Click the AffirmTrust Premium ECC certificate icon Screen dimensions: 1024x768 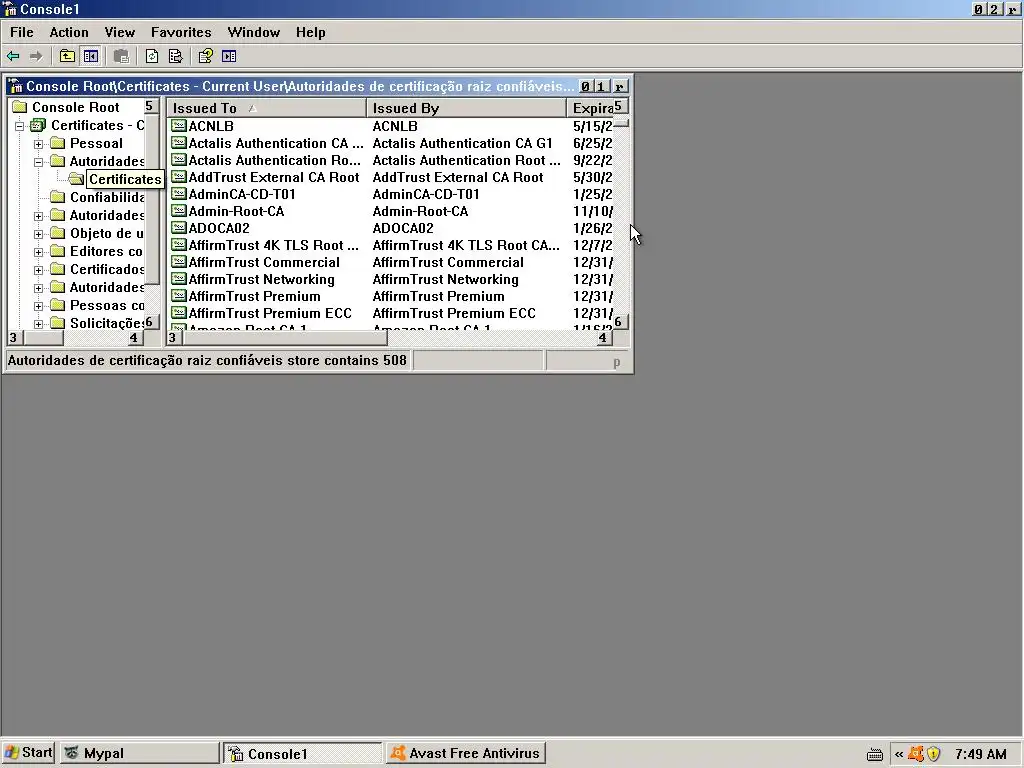click(x=178, y=313)
